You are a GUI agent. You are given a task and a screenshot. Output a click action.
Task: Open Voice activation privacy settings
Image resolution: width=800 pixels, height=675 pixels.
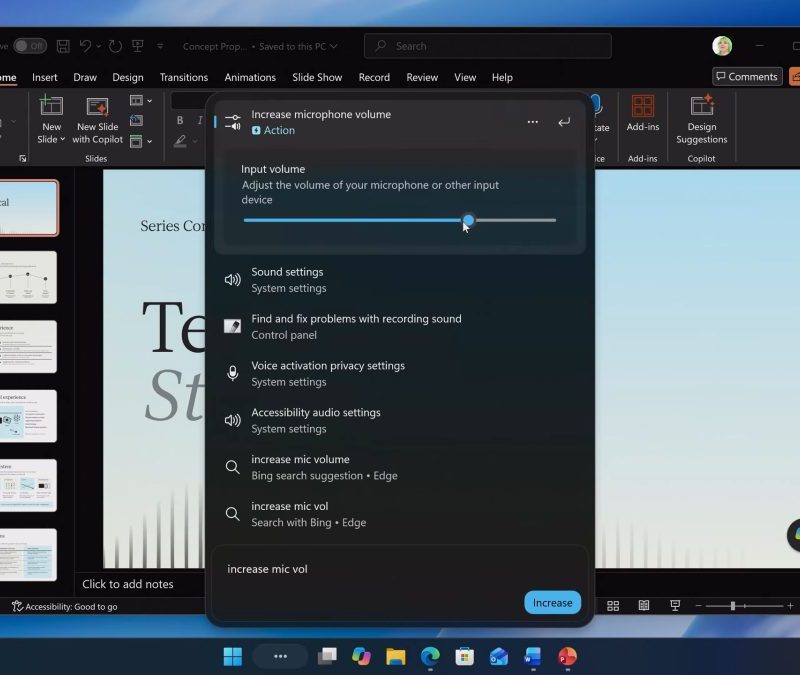tap(399, 373)
